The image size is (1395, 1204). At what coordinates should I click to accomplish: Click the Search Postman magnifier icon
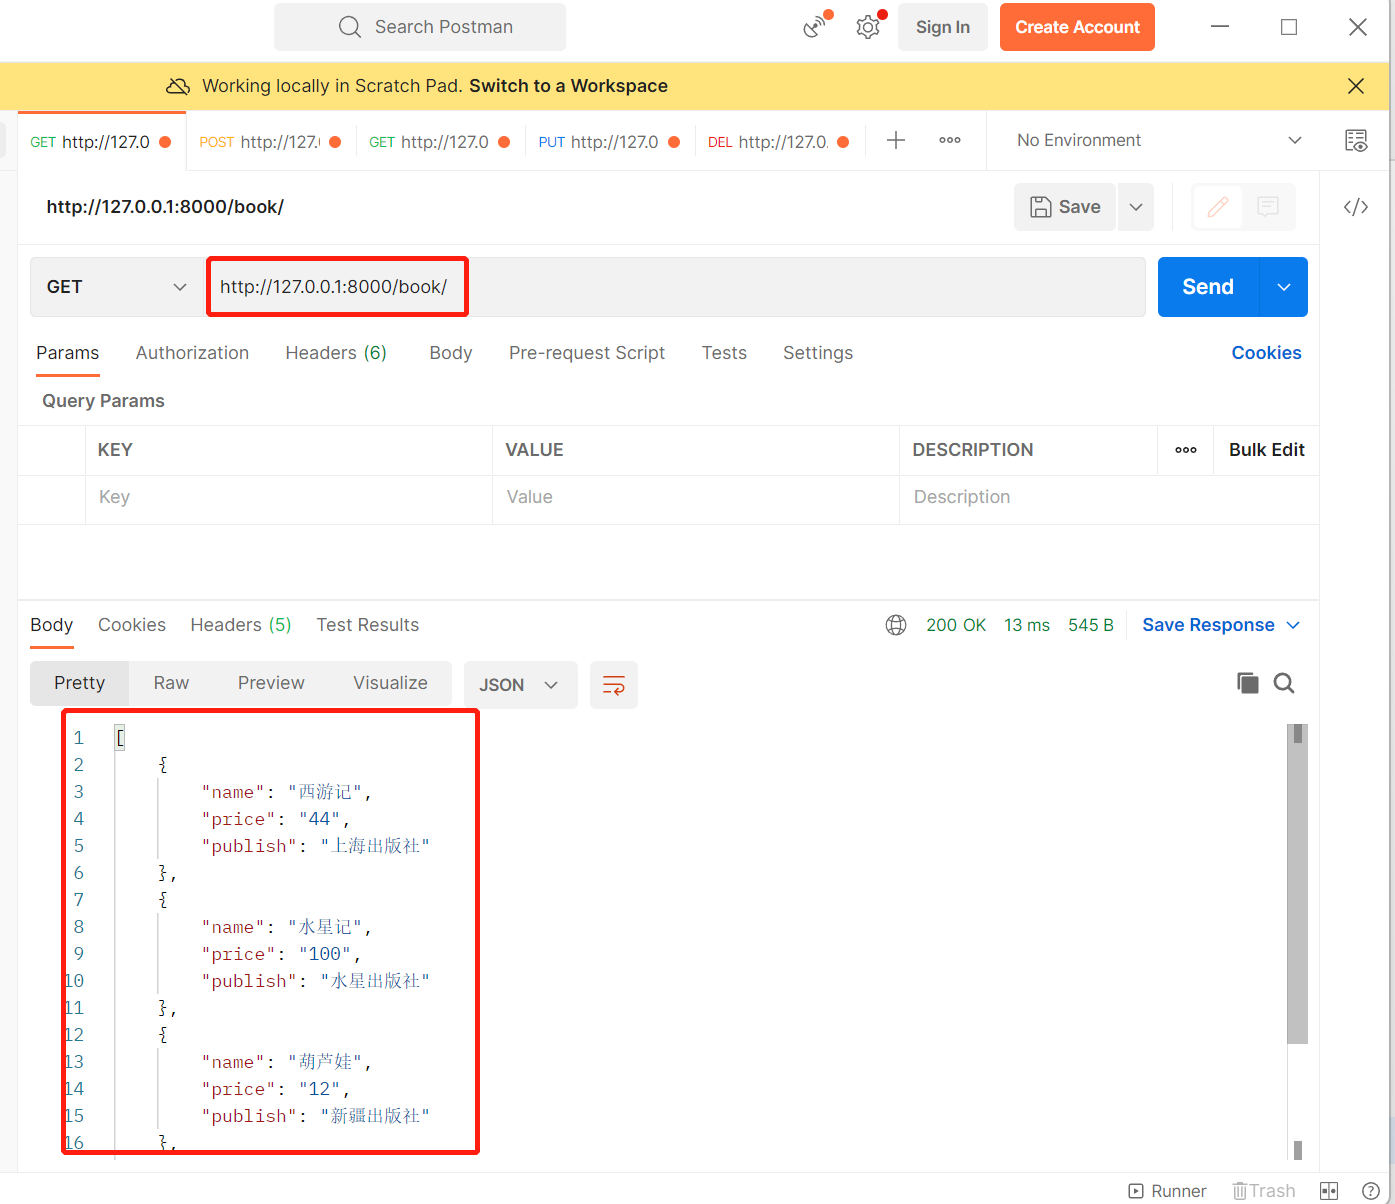point(349,27)
